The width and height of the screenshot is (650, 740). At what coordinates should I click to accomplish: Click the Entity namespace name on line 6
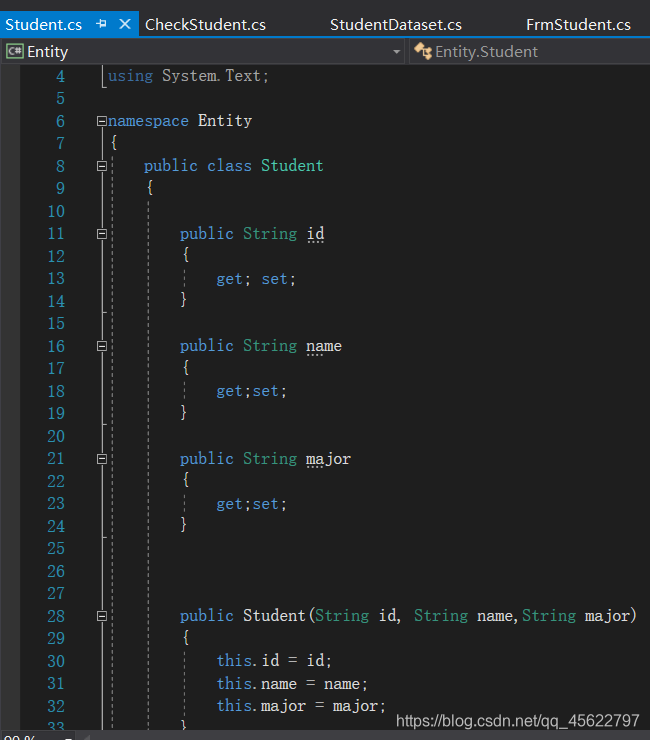tap(225, 121)
